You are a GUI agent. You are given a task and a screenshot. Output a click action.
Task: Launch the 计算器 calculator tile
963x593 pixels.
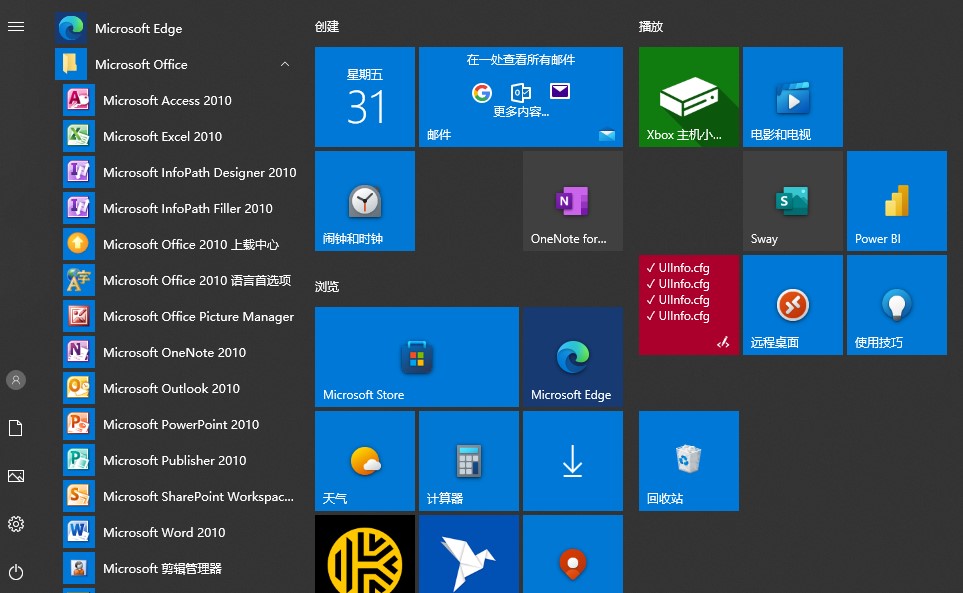pyautogui.click(x=468, y=461)
